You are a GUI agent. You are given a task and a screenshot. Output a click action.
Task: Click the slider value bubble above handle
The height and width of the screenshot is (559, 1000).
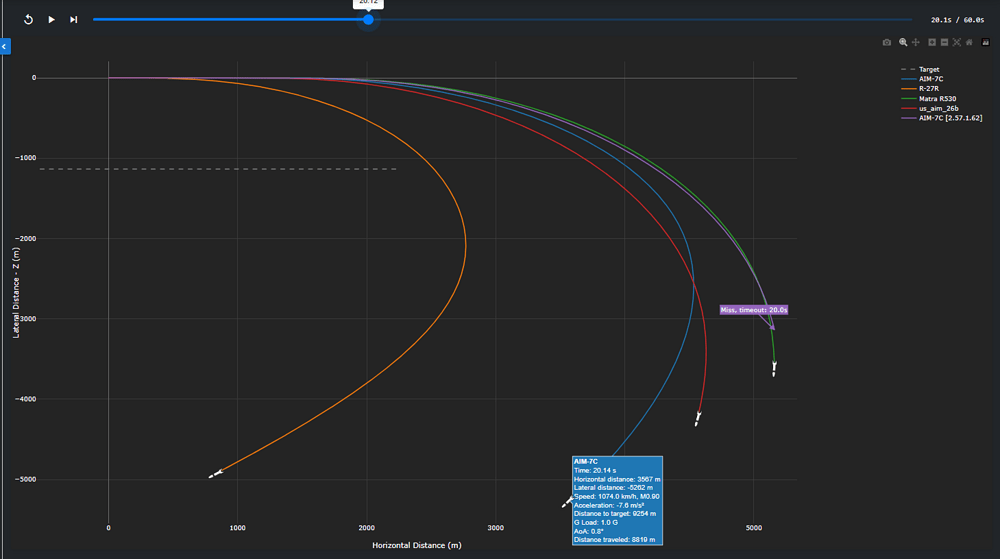(x=368, y=3)
